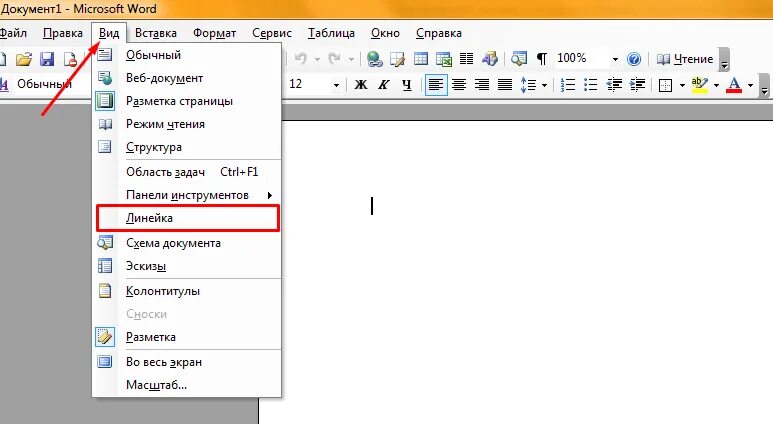Increase the paragraph indent
Viewport: 773px width, 424px height.
pos(637,85)
